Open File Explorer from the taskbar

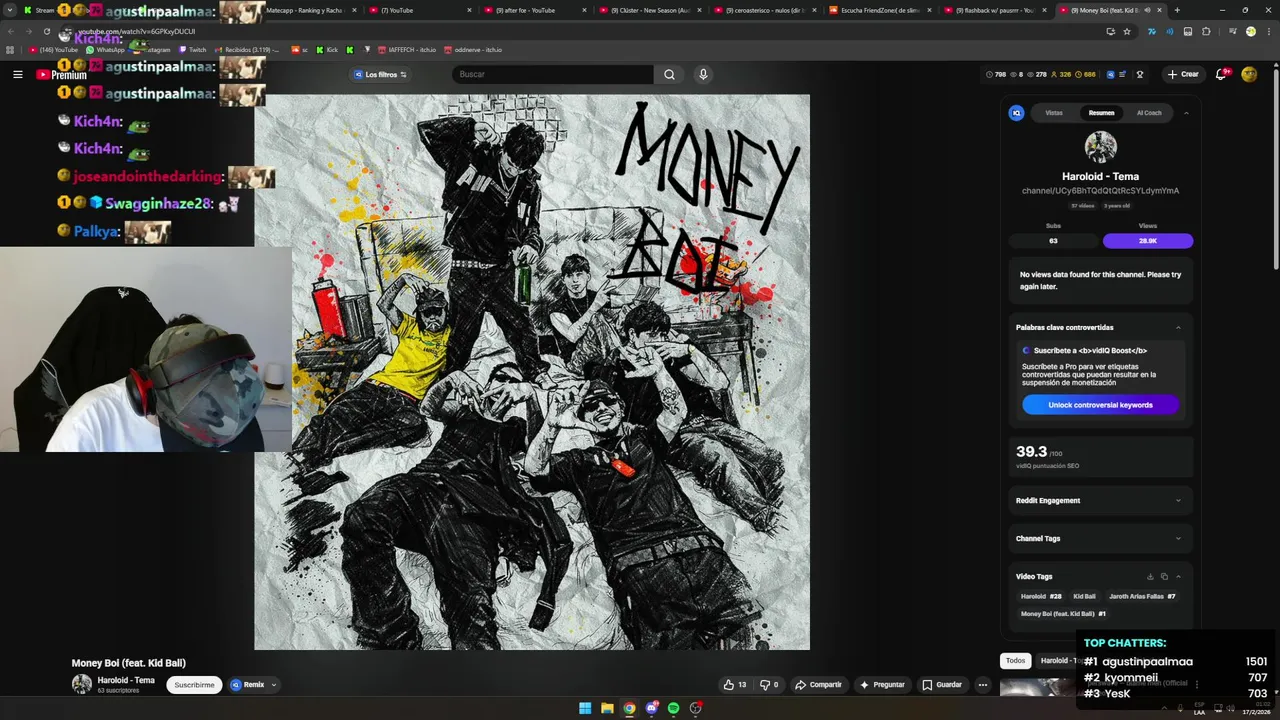tap(607, 708)
